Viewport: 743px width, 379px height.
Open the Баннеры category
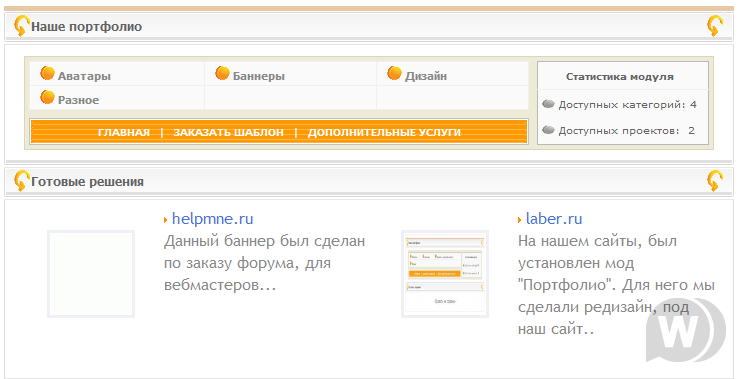coord(259,76)
